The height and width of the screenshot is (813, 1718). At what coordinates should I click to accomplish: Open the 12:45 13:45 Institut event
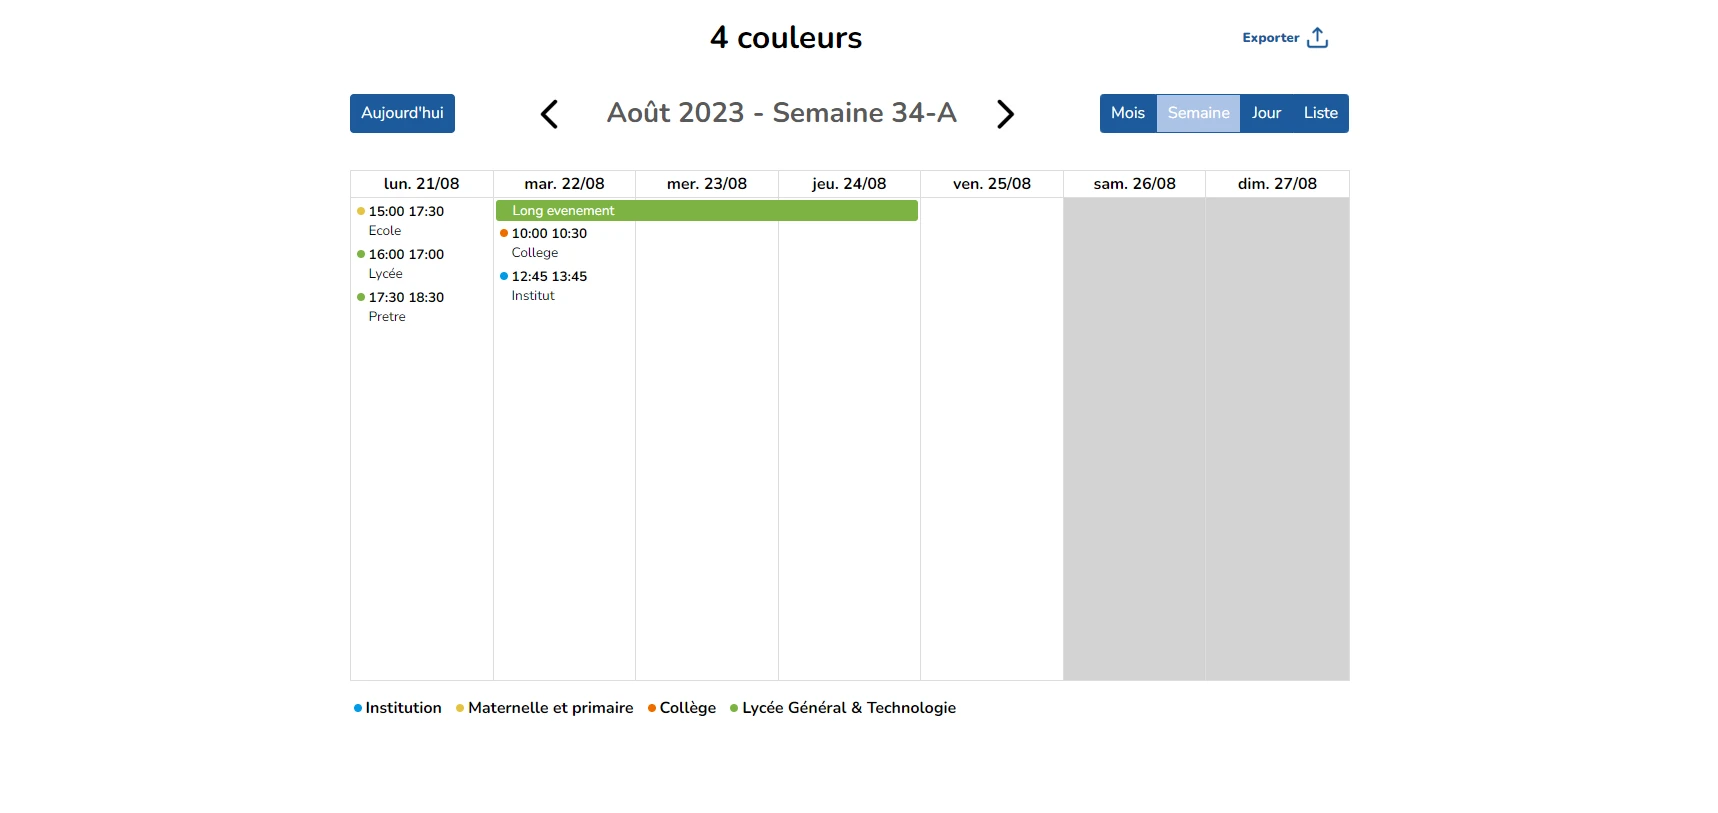tap(565, 286)
